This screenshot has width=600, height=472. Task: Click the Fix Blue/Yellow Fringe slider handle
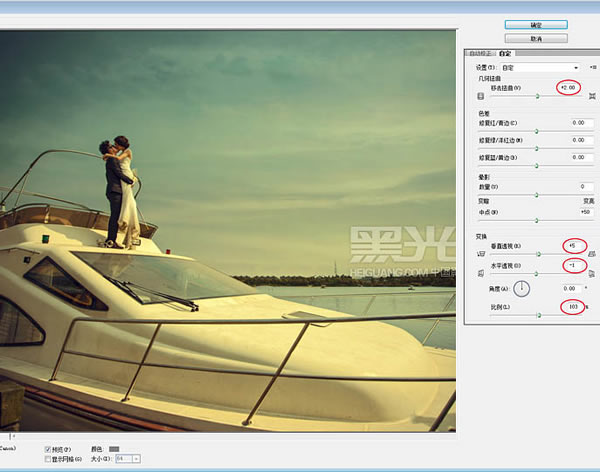(536, 166)
